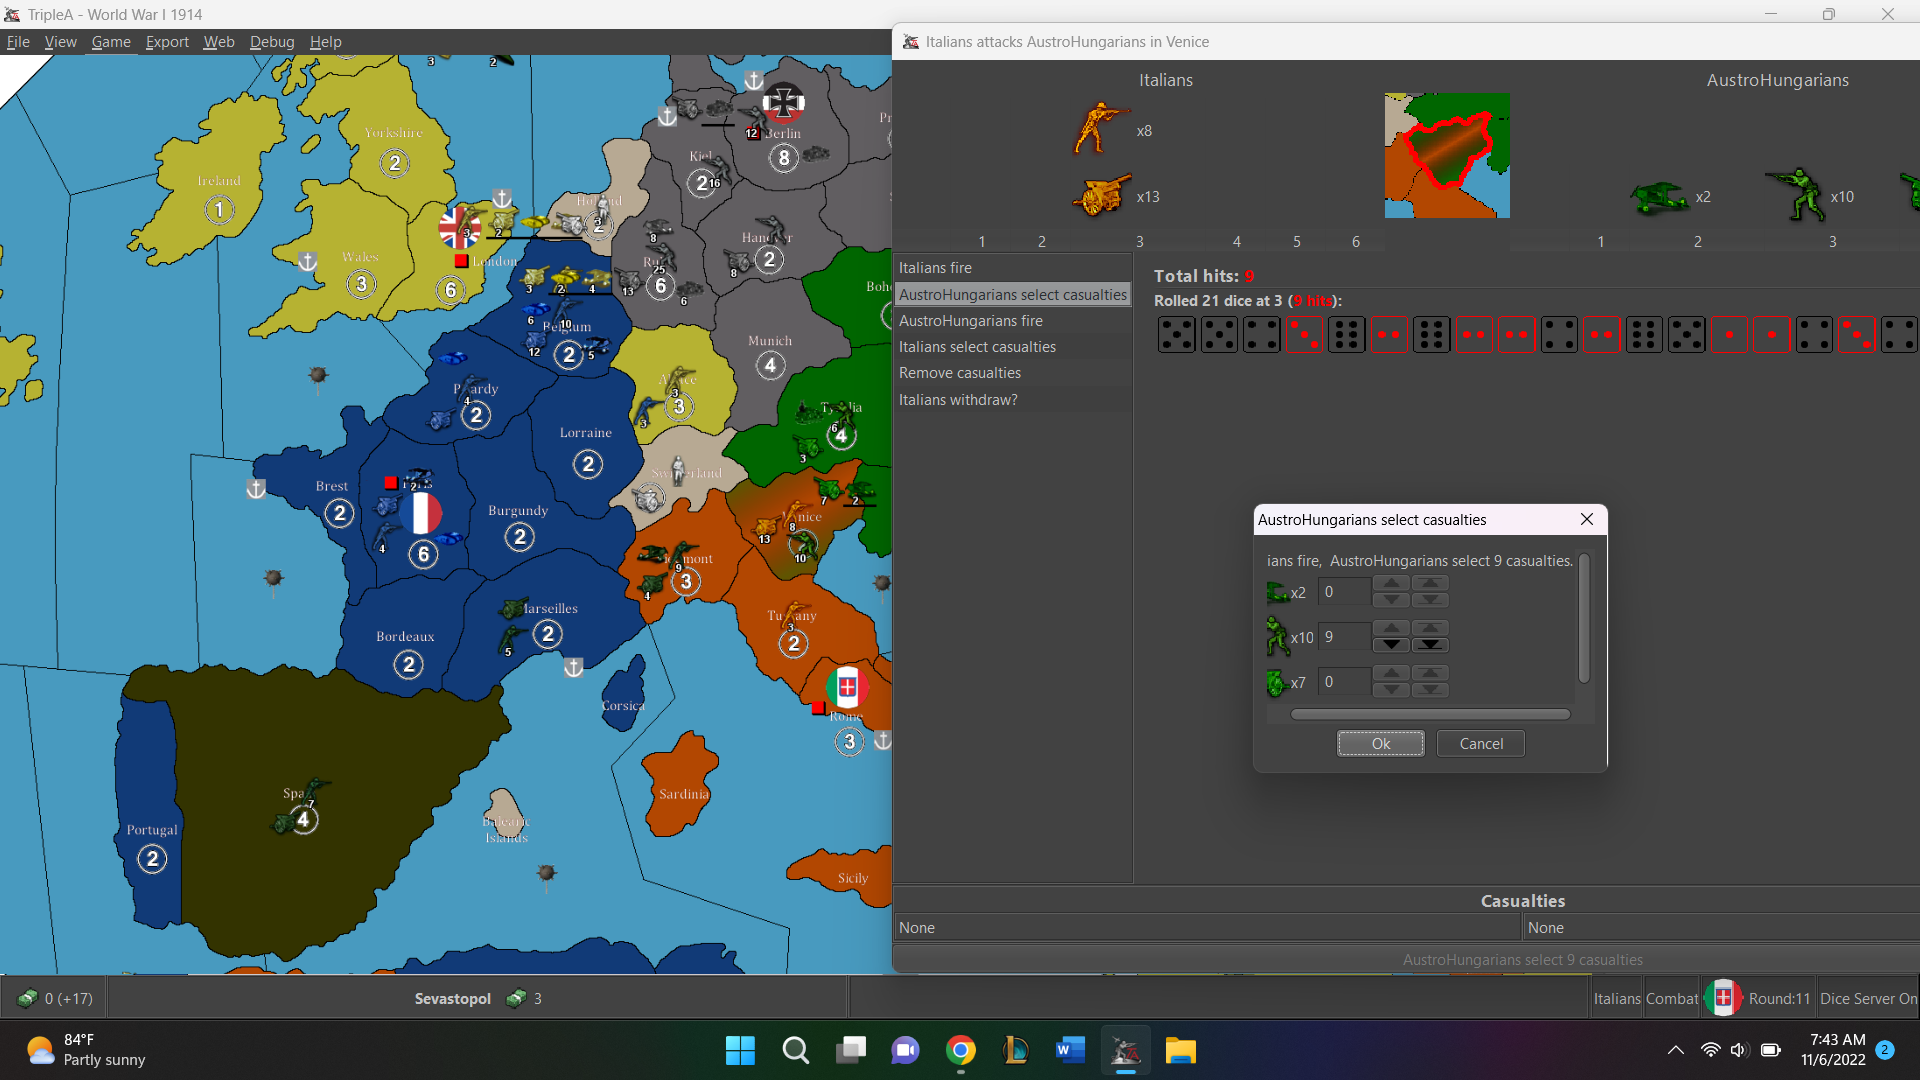Open the Web menu
Image resolution: width=1920 pixels, height=1080 pixels.
[219, 42]
